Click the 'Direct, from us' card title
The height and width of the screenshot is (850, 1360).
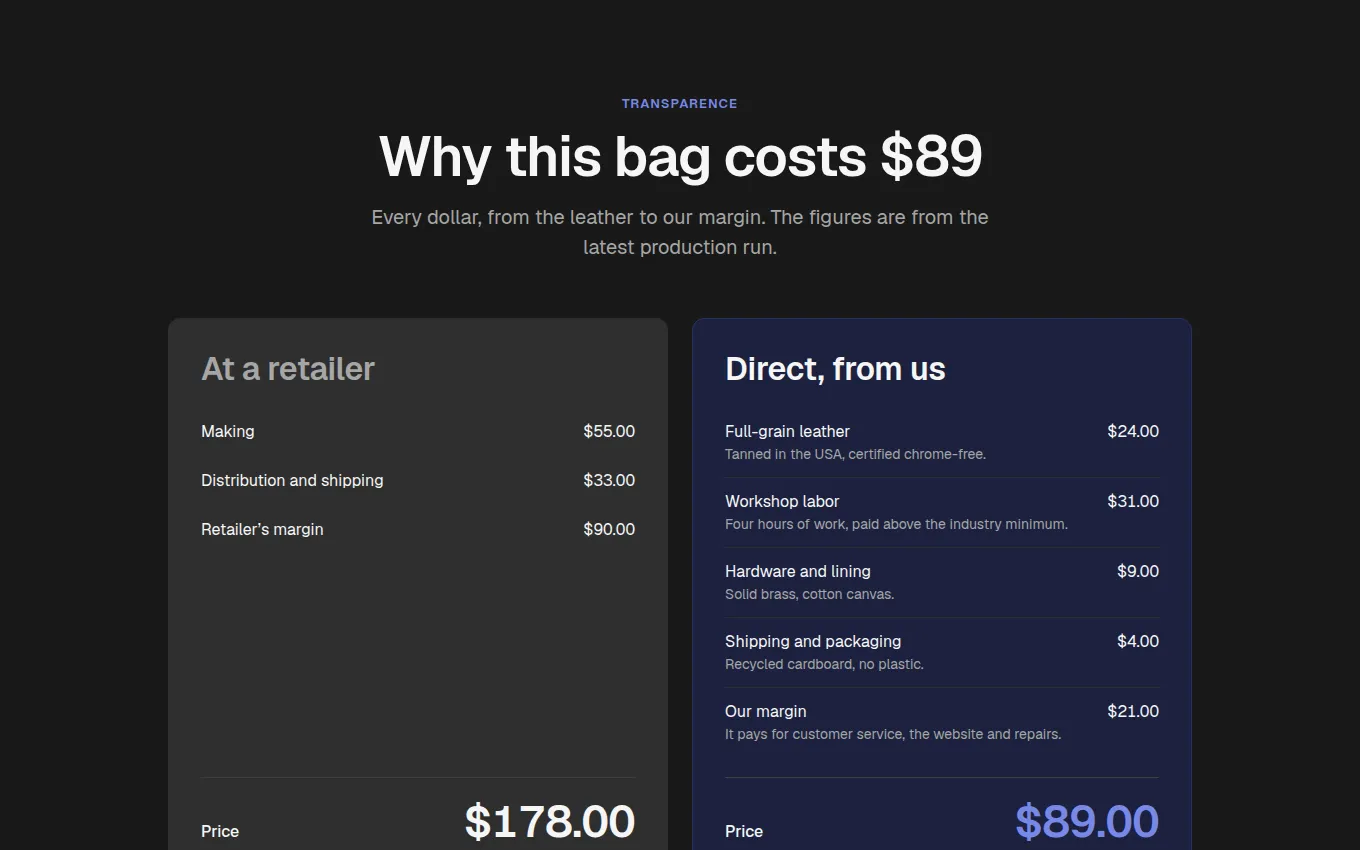coord(835,369)
